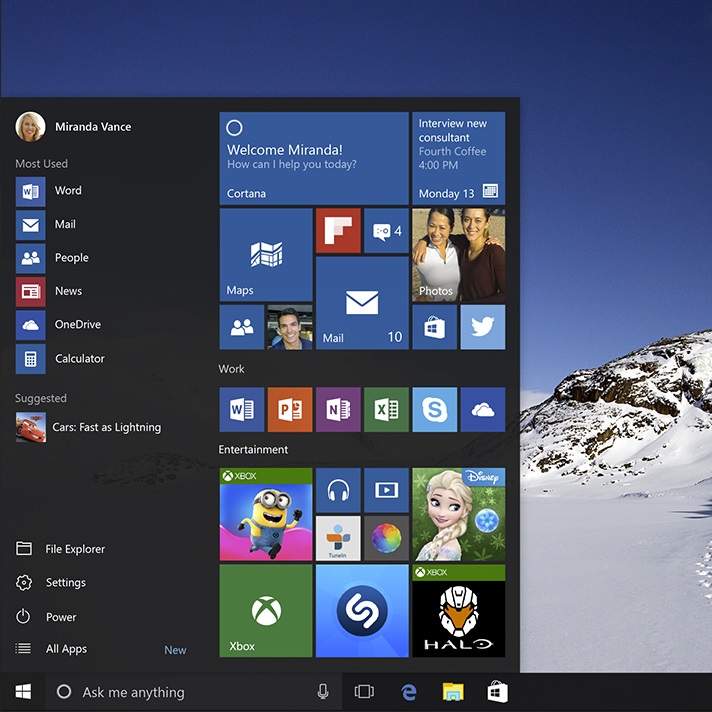Launch the Twitter tile
Image resolution: width=712 pixels, height=712 pixels.
(483, 327)
